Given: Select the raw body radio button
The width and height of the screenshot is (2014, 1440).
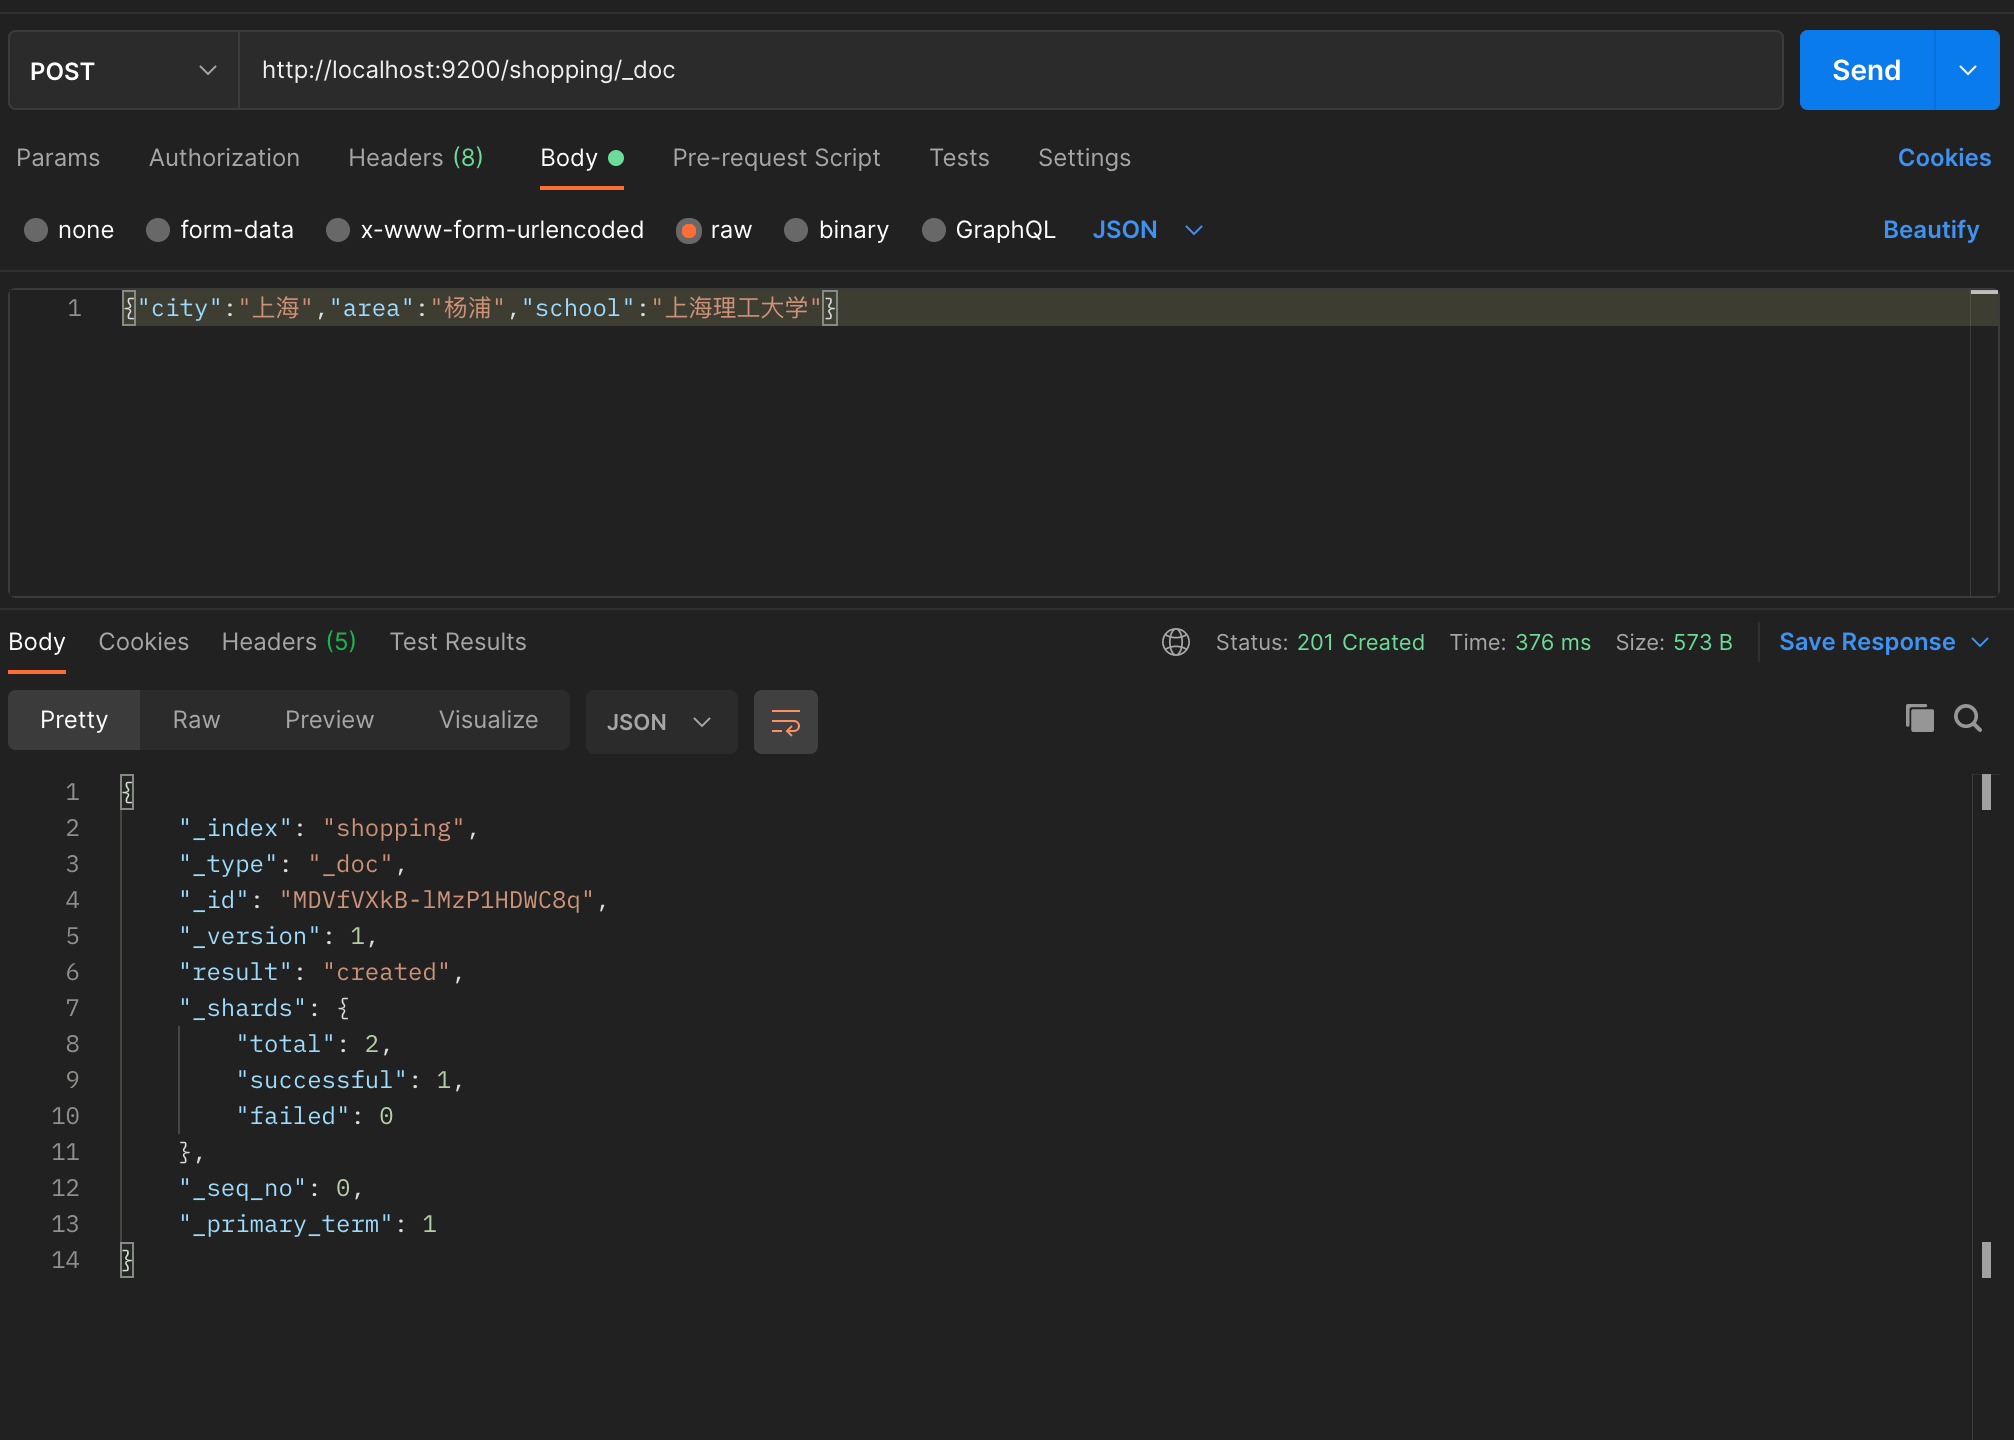Looking at the screenshot, I should tap(688, 230).
